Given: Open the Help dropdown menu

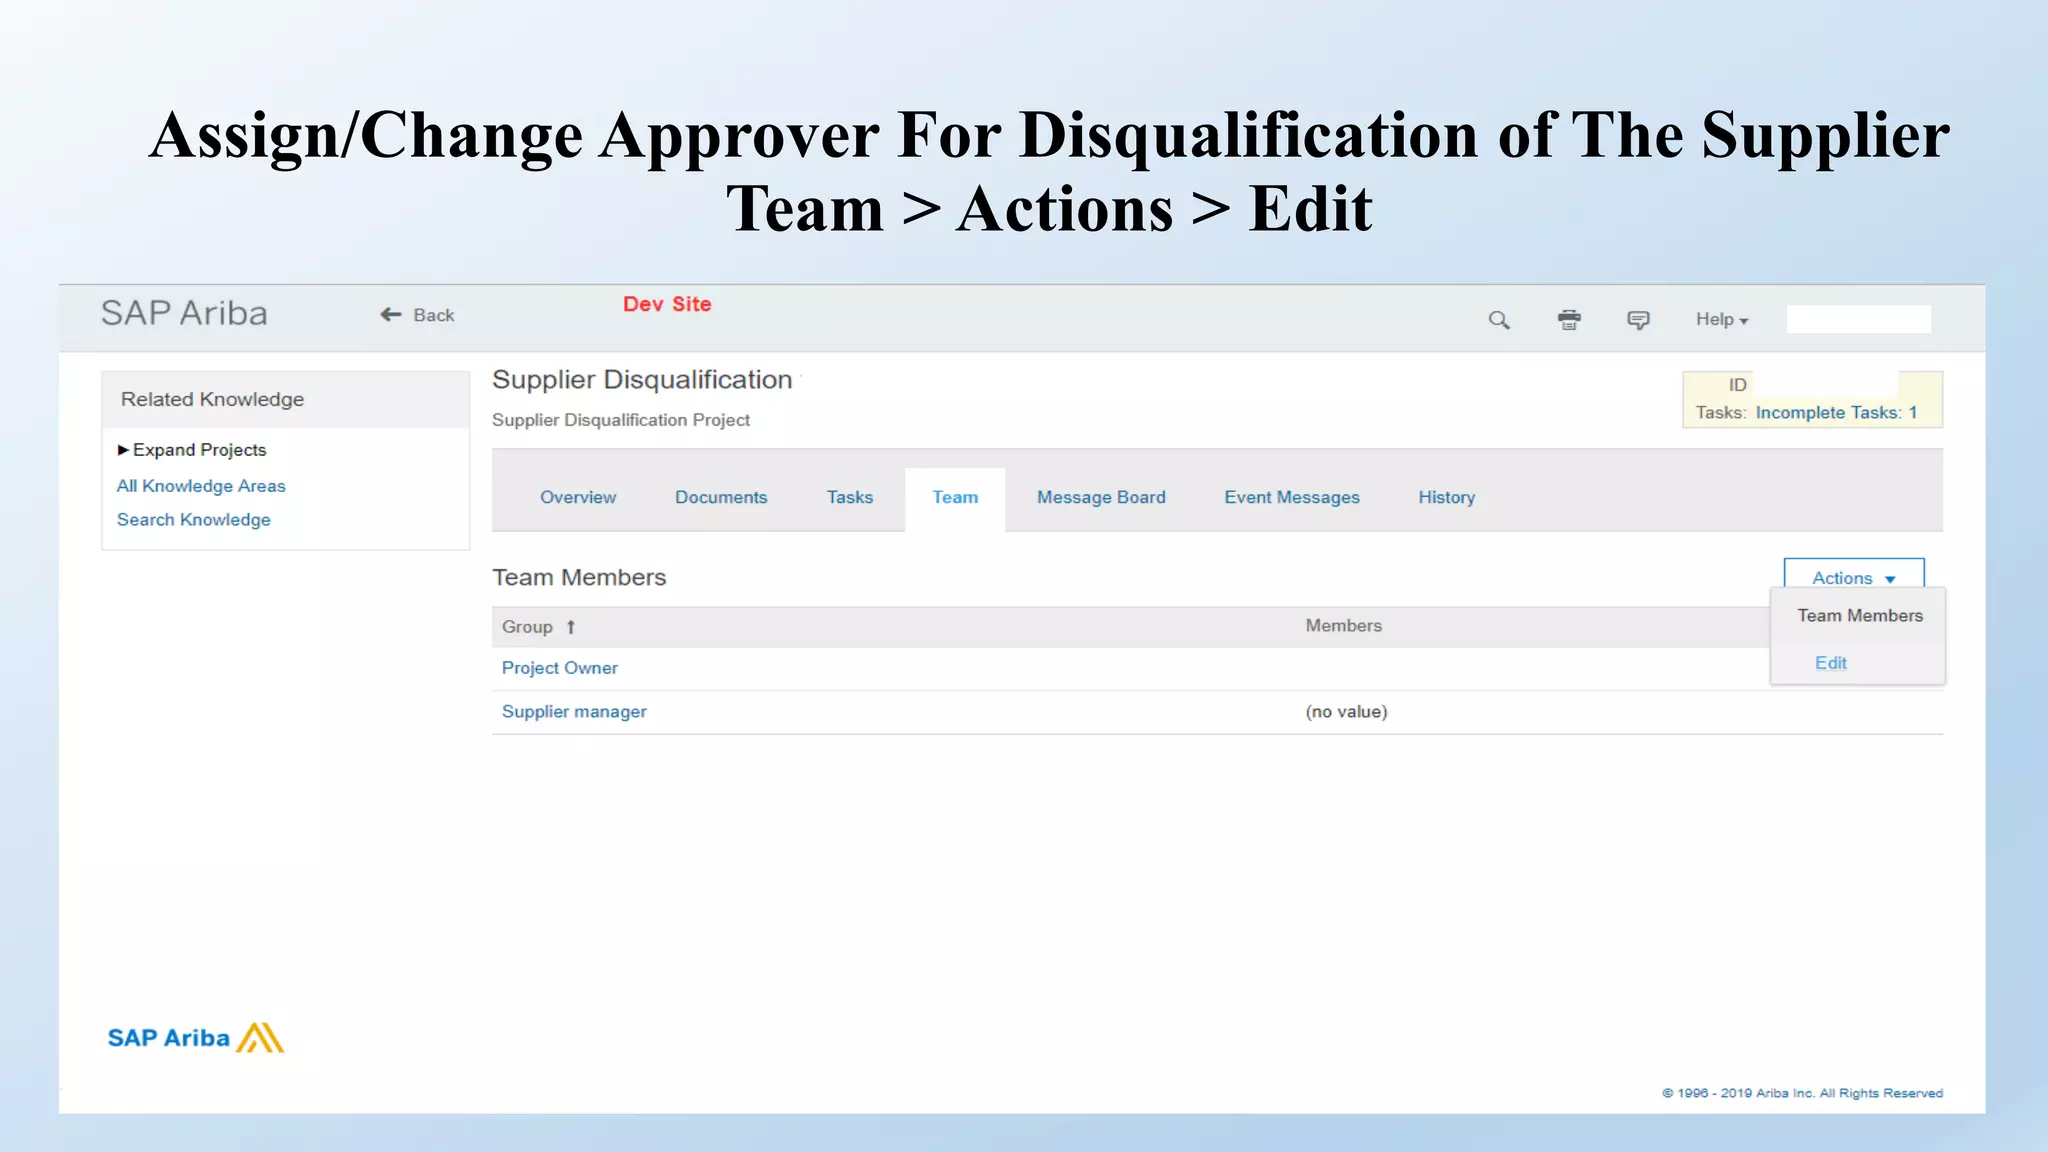Looking at the screenshot, I should 1721,320.
